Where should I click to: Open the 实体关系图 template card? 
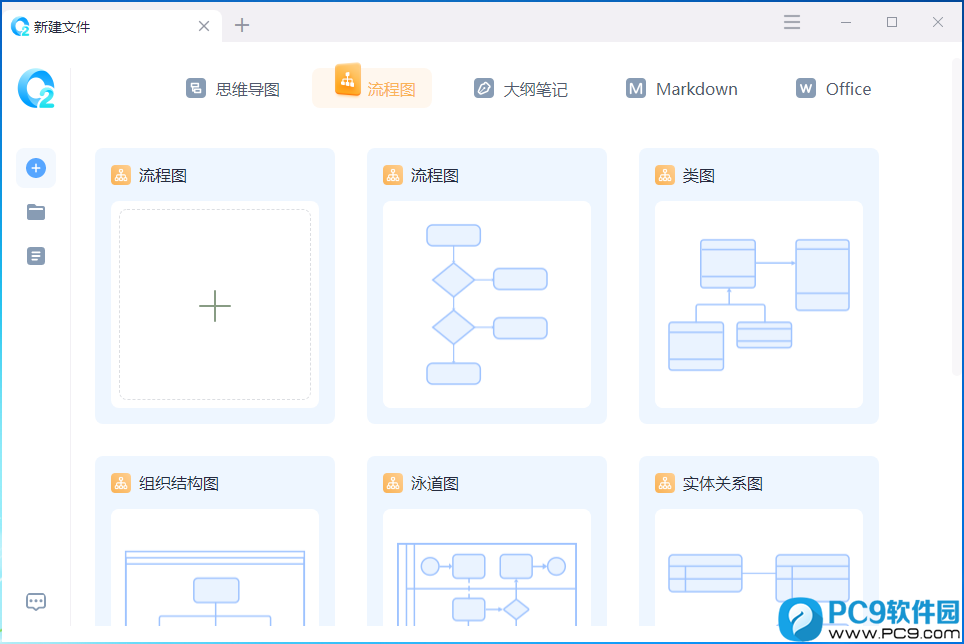point(759,541)
